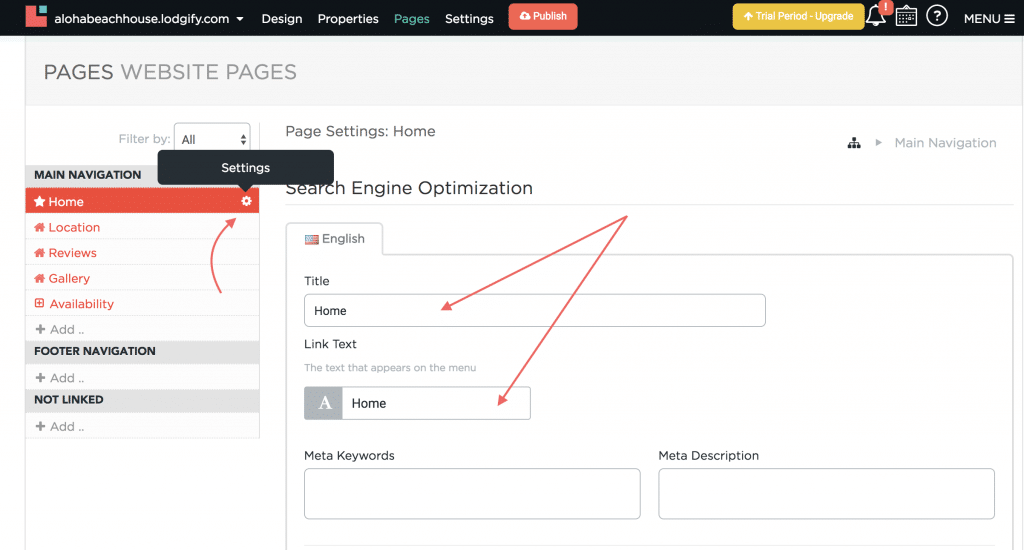Open the notifications bell icon
Viewport: 1024px width, 550px height.
tap(875, 17)
